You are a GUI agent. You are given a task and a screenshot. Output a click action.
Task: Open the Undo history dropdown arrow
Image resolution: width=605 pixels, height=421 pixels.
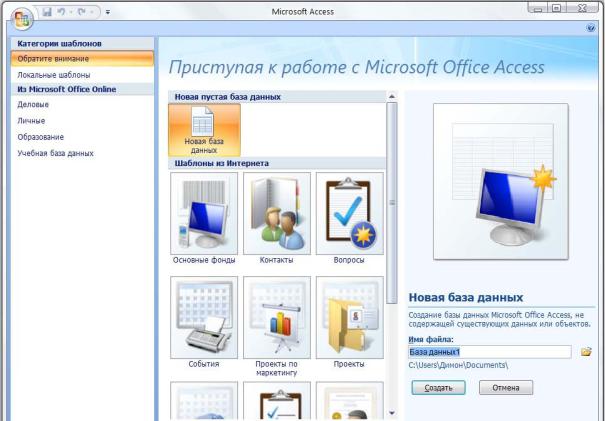coord(71,12)
